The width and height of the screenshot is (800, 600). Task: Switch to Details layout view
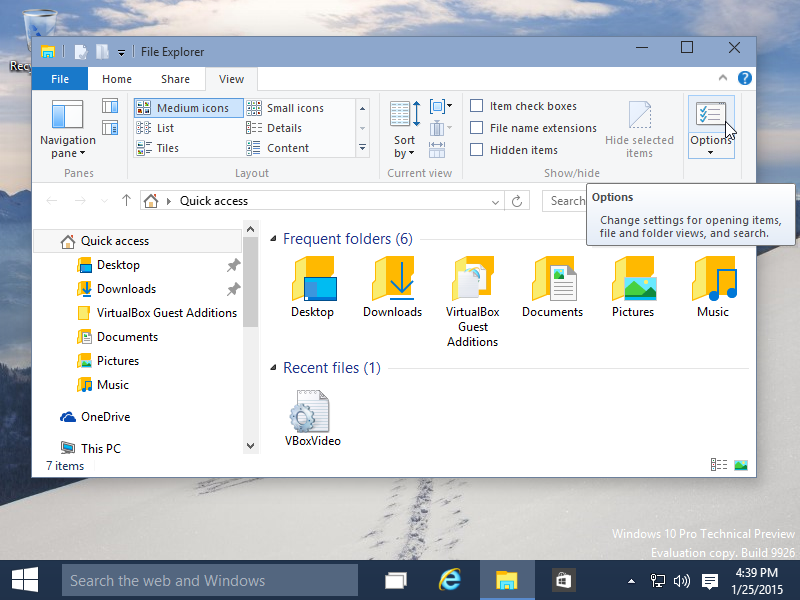pyautogui.click(x=292, y=127)
